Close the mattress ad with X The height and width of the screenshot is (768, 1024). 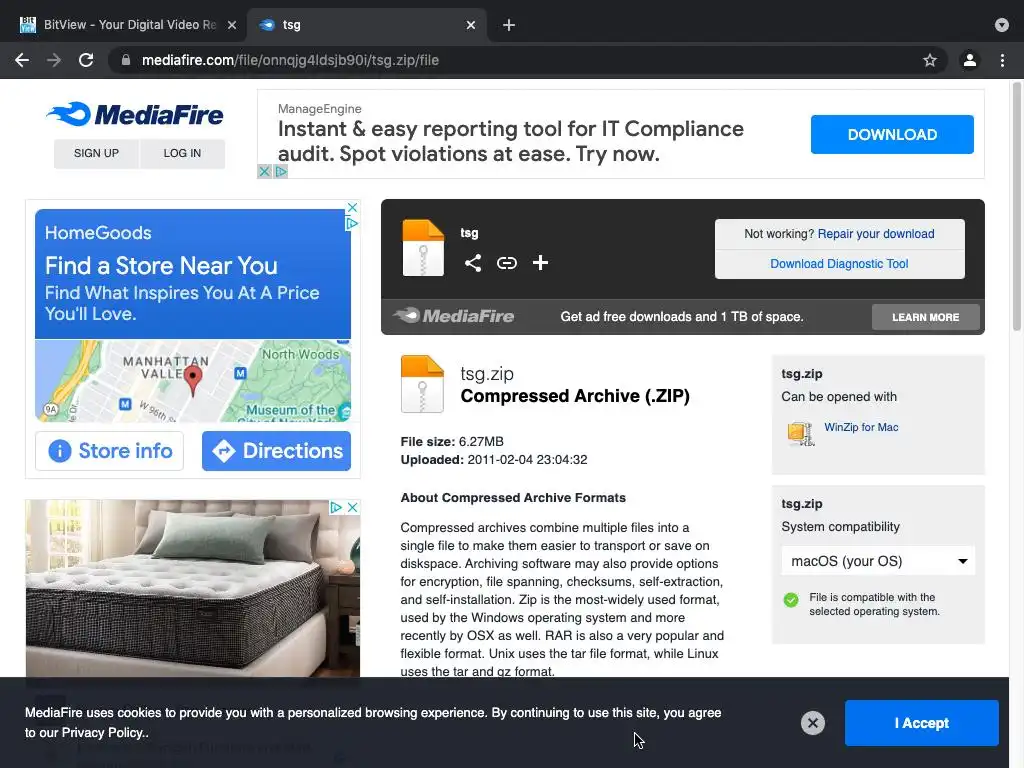coord(353,507)
